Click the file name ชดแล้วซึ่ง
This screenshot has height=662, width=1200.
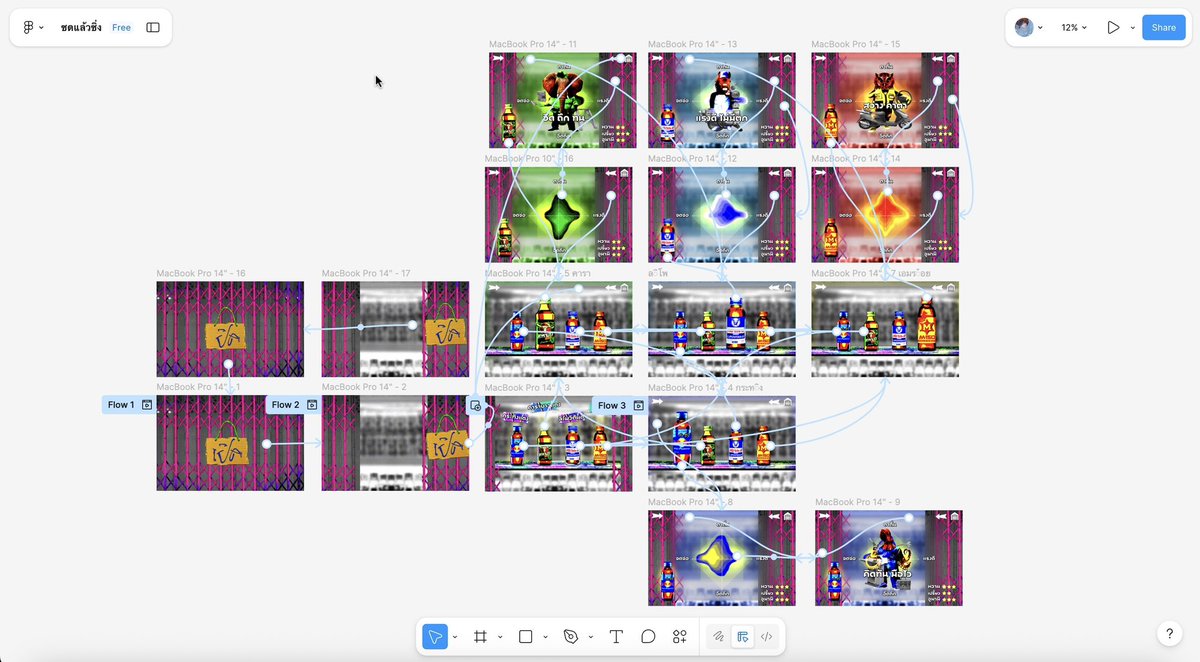click(x=80, y=28)
